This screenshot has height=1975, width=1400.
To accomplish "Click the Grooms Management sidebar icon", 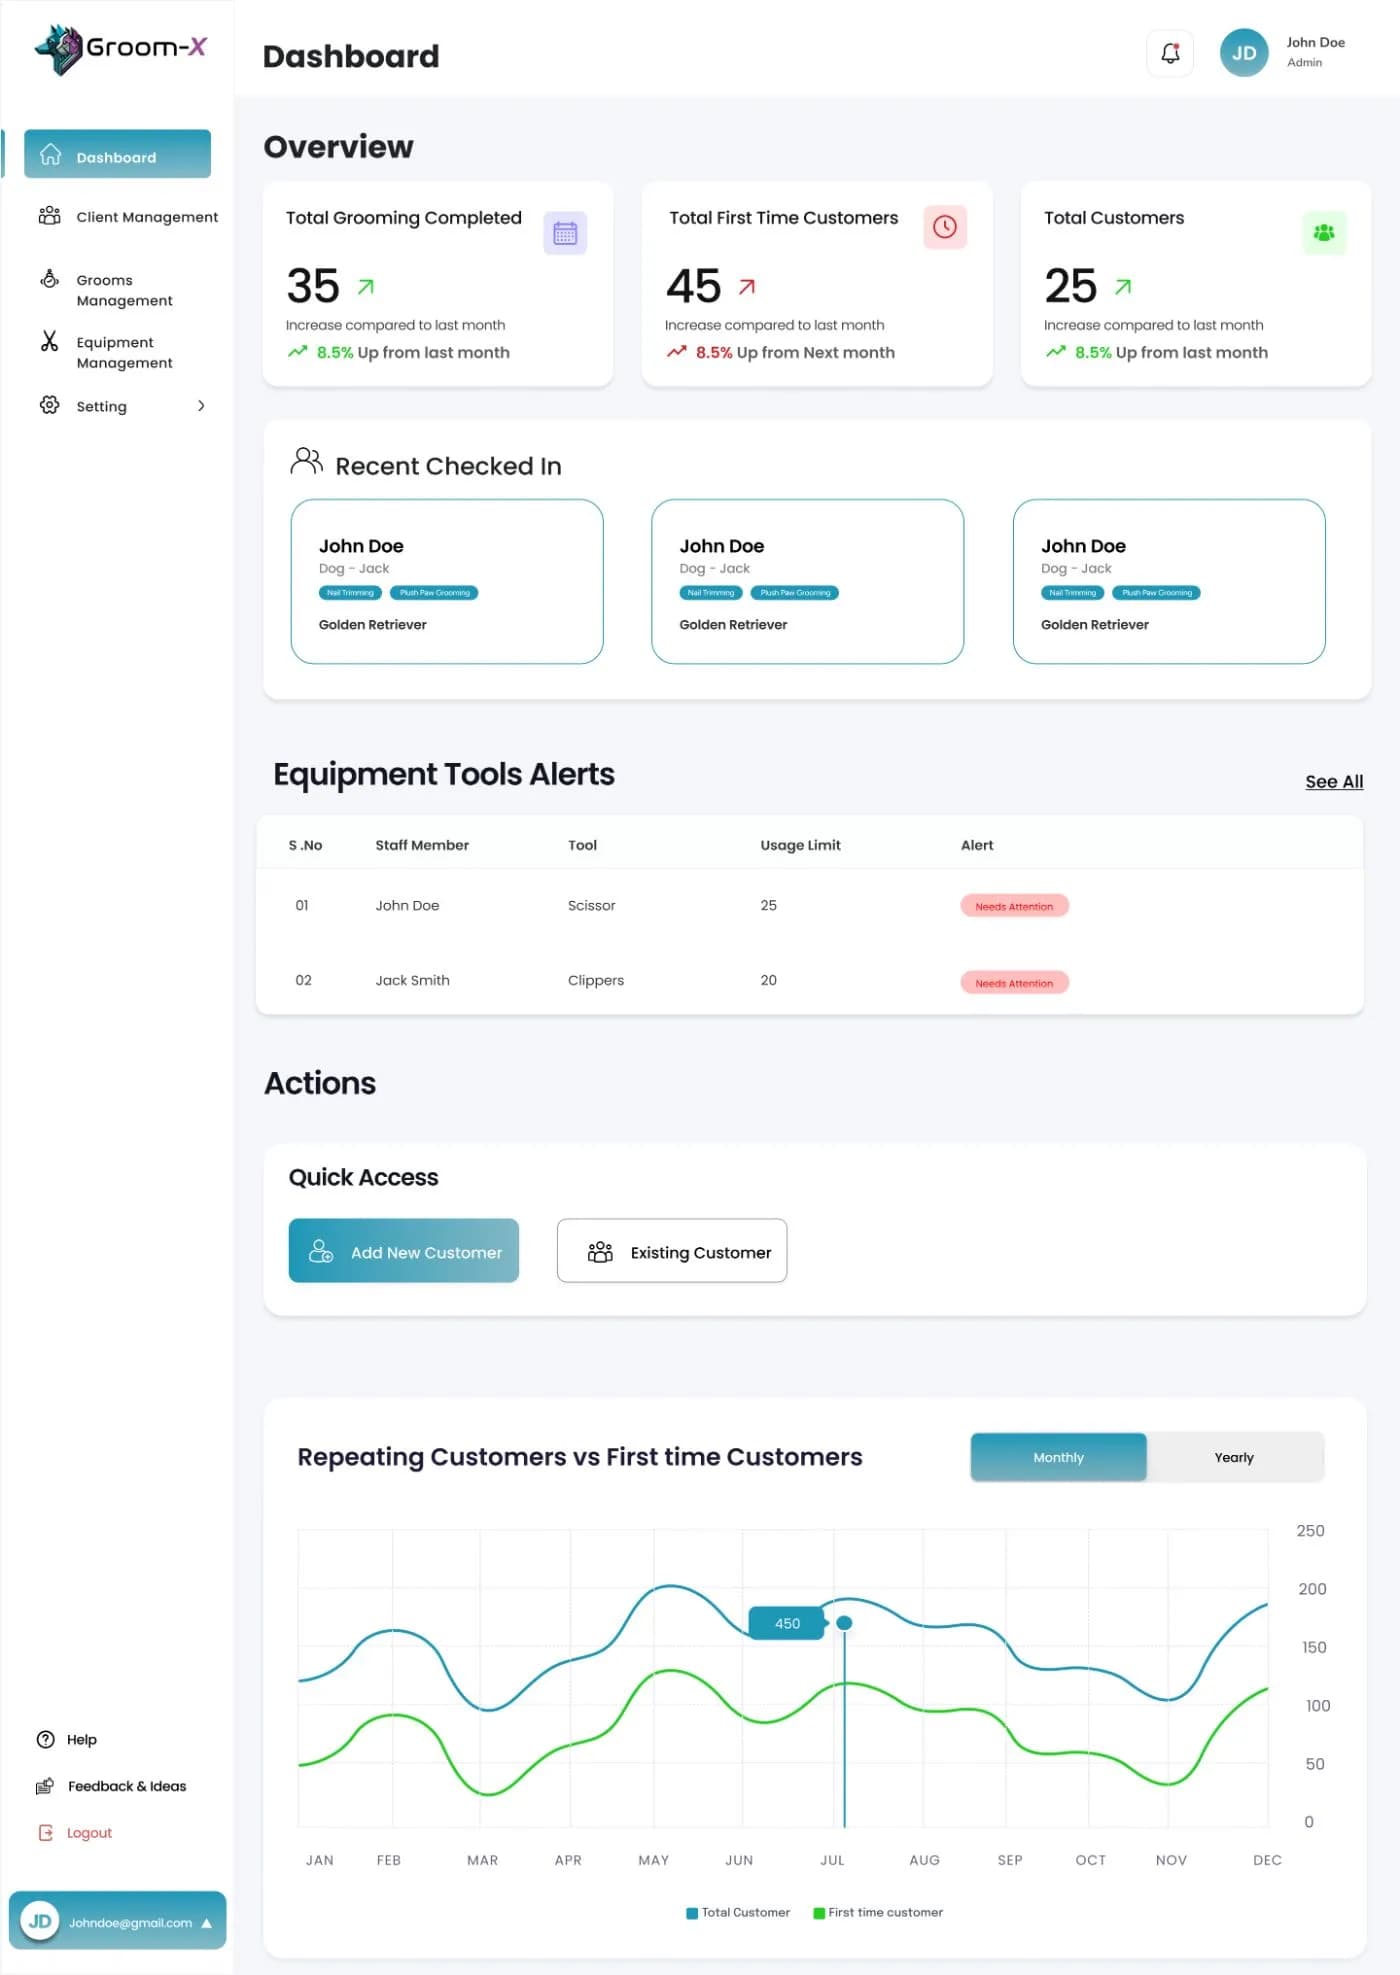I will pyautogui.click(x=49, y=279).
